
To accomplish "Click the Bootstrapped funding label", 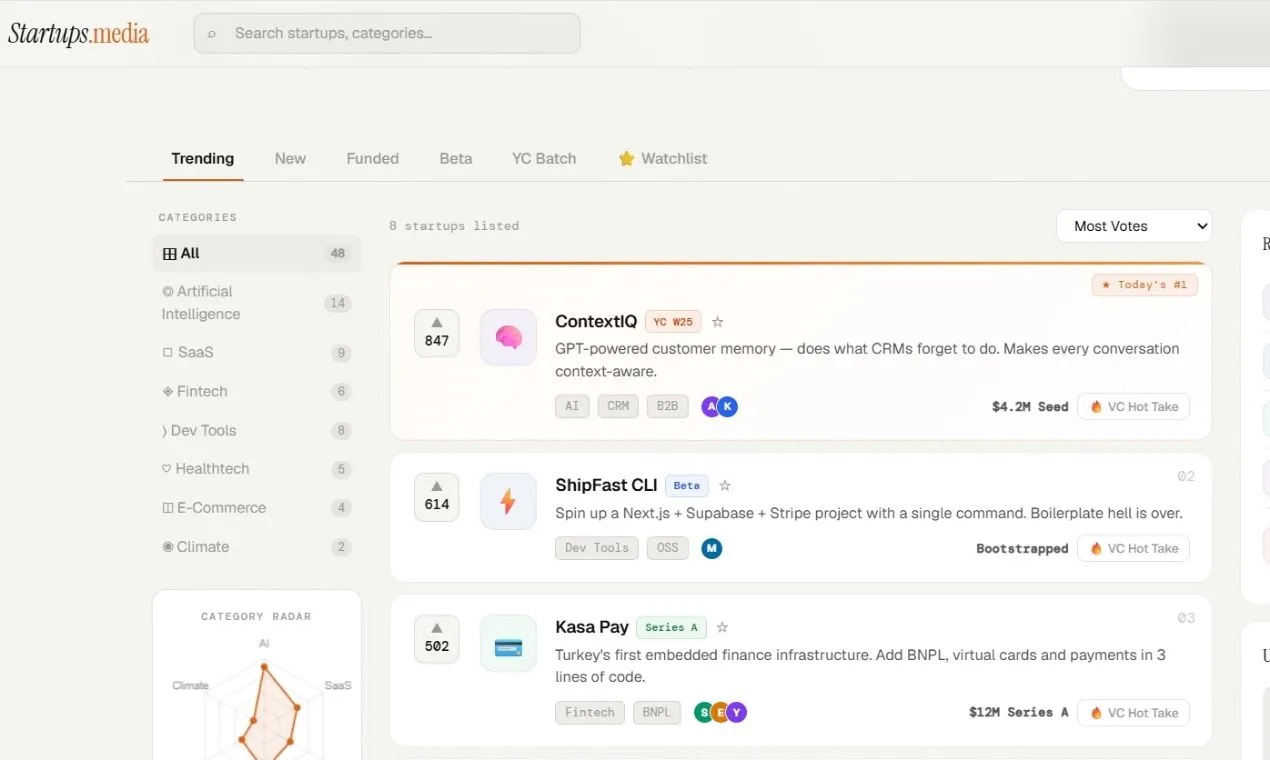I will (x=1022, y=549).
